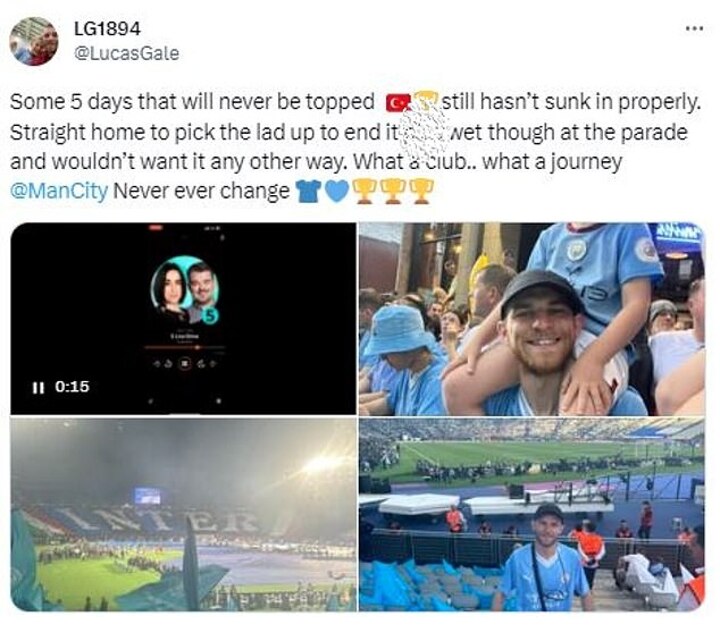Click the Turkish flag emoji
Viewport: 720px width, 633px height.
[x=398, y=102]
